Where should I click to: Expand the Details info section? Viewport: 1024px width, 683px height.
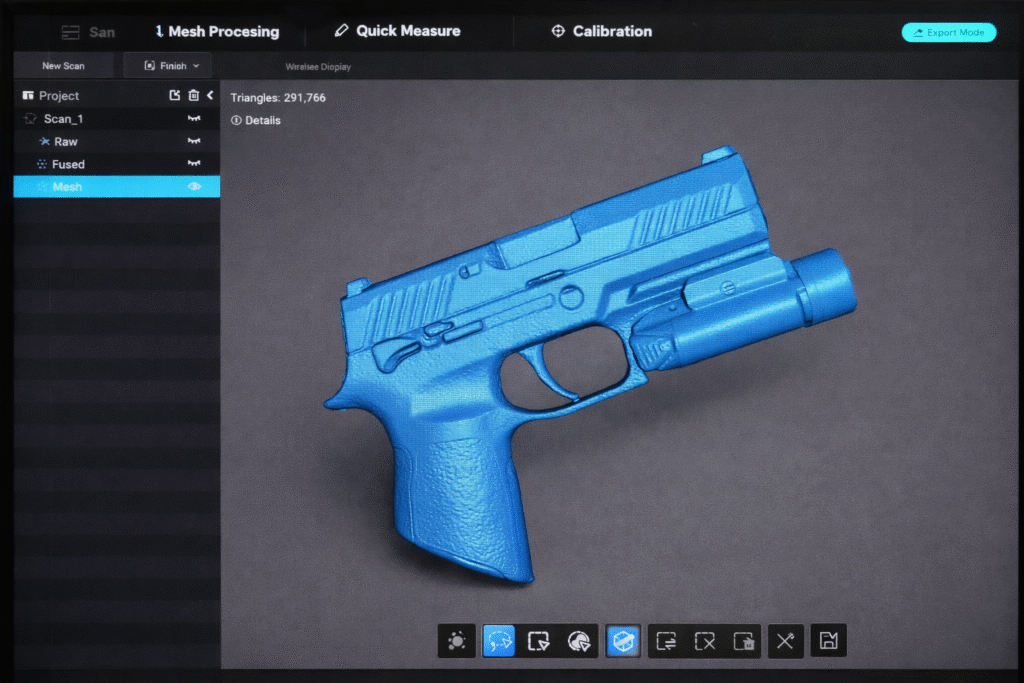click(x=256, y=121)
